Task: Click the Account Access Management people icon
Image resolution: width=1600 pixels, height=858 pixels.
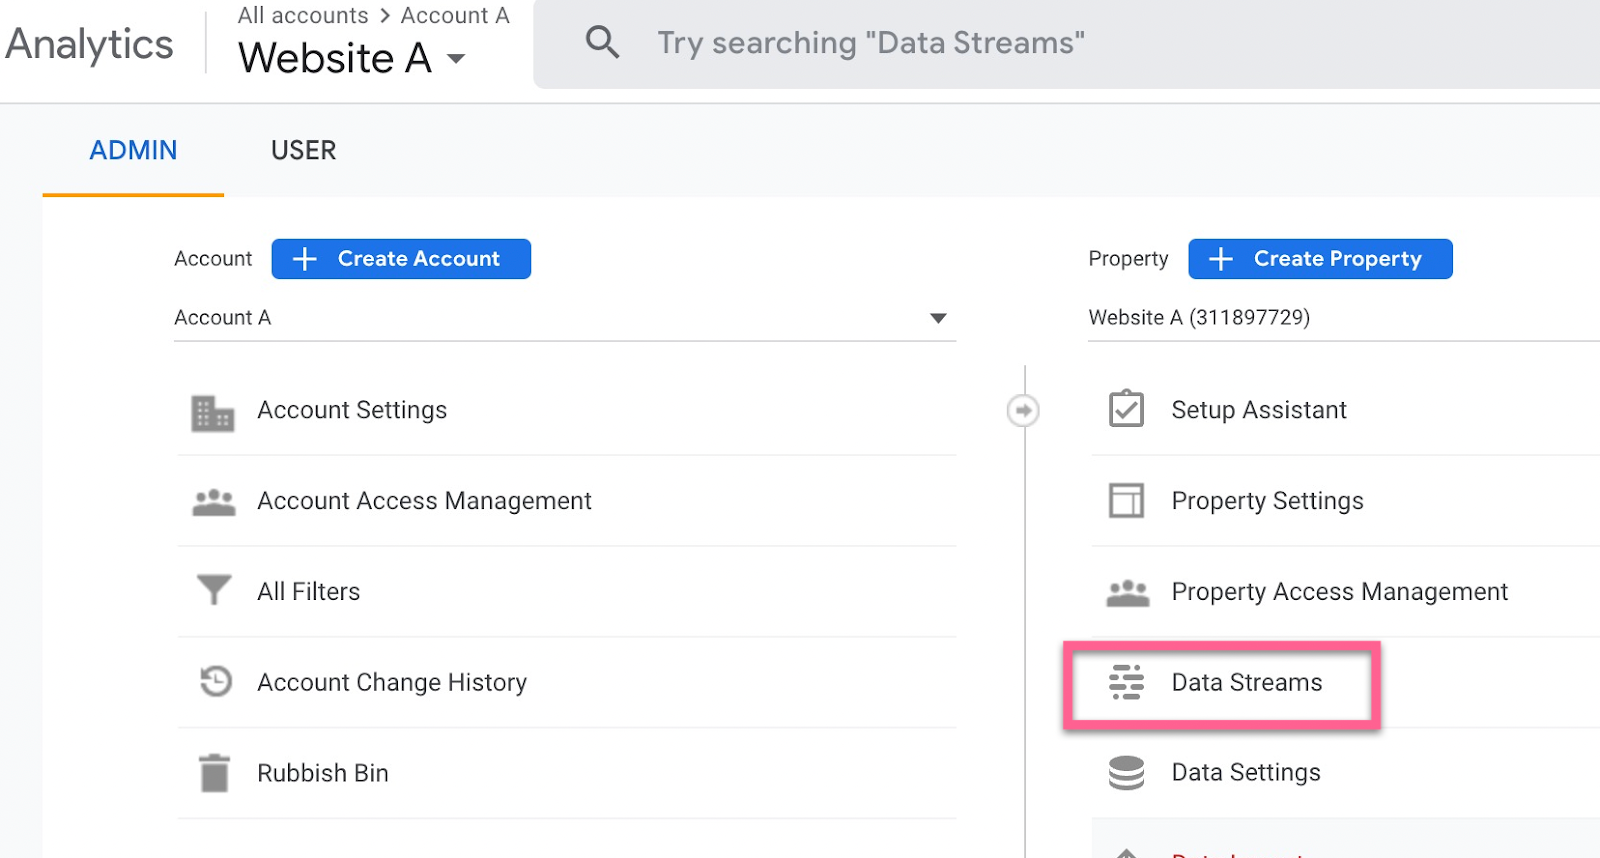Action: coord(213,502)
